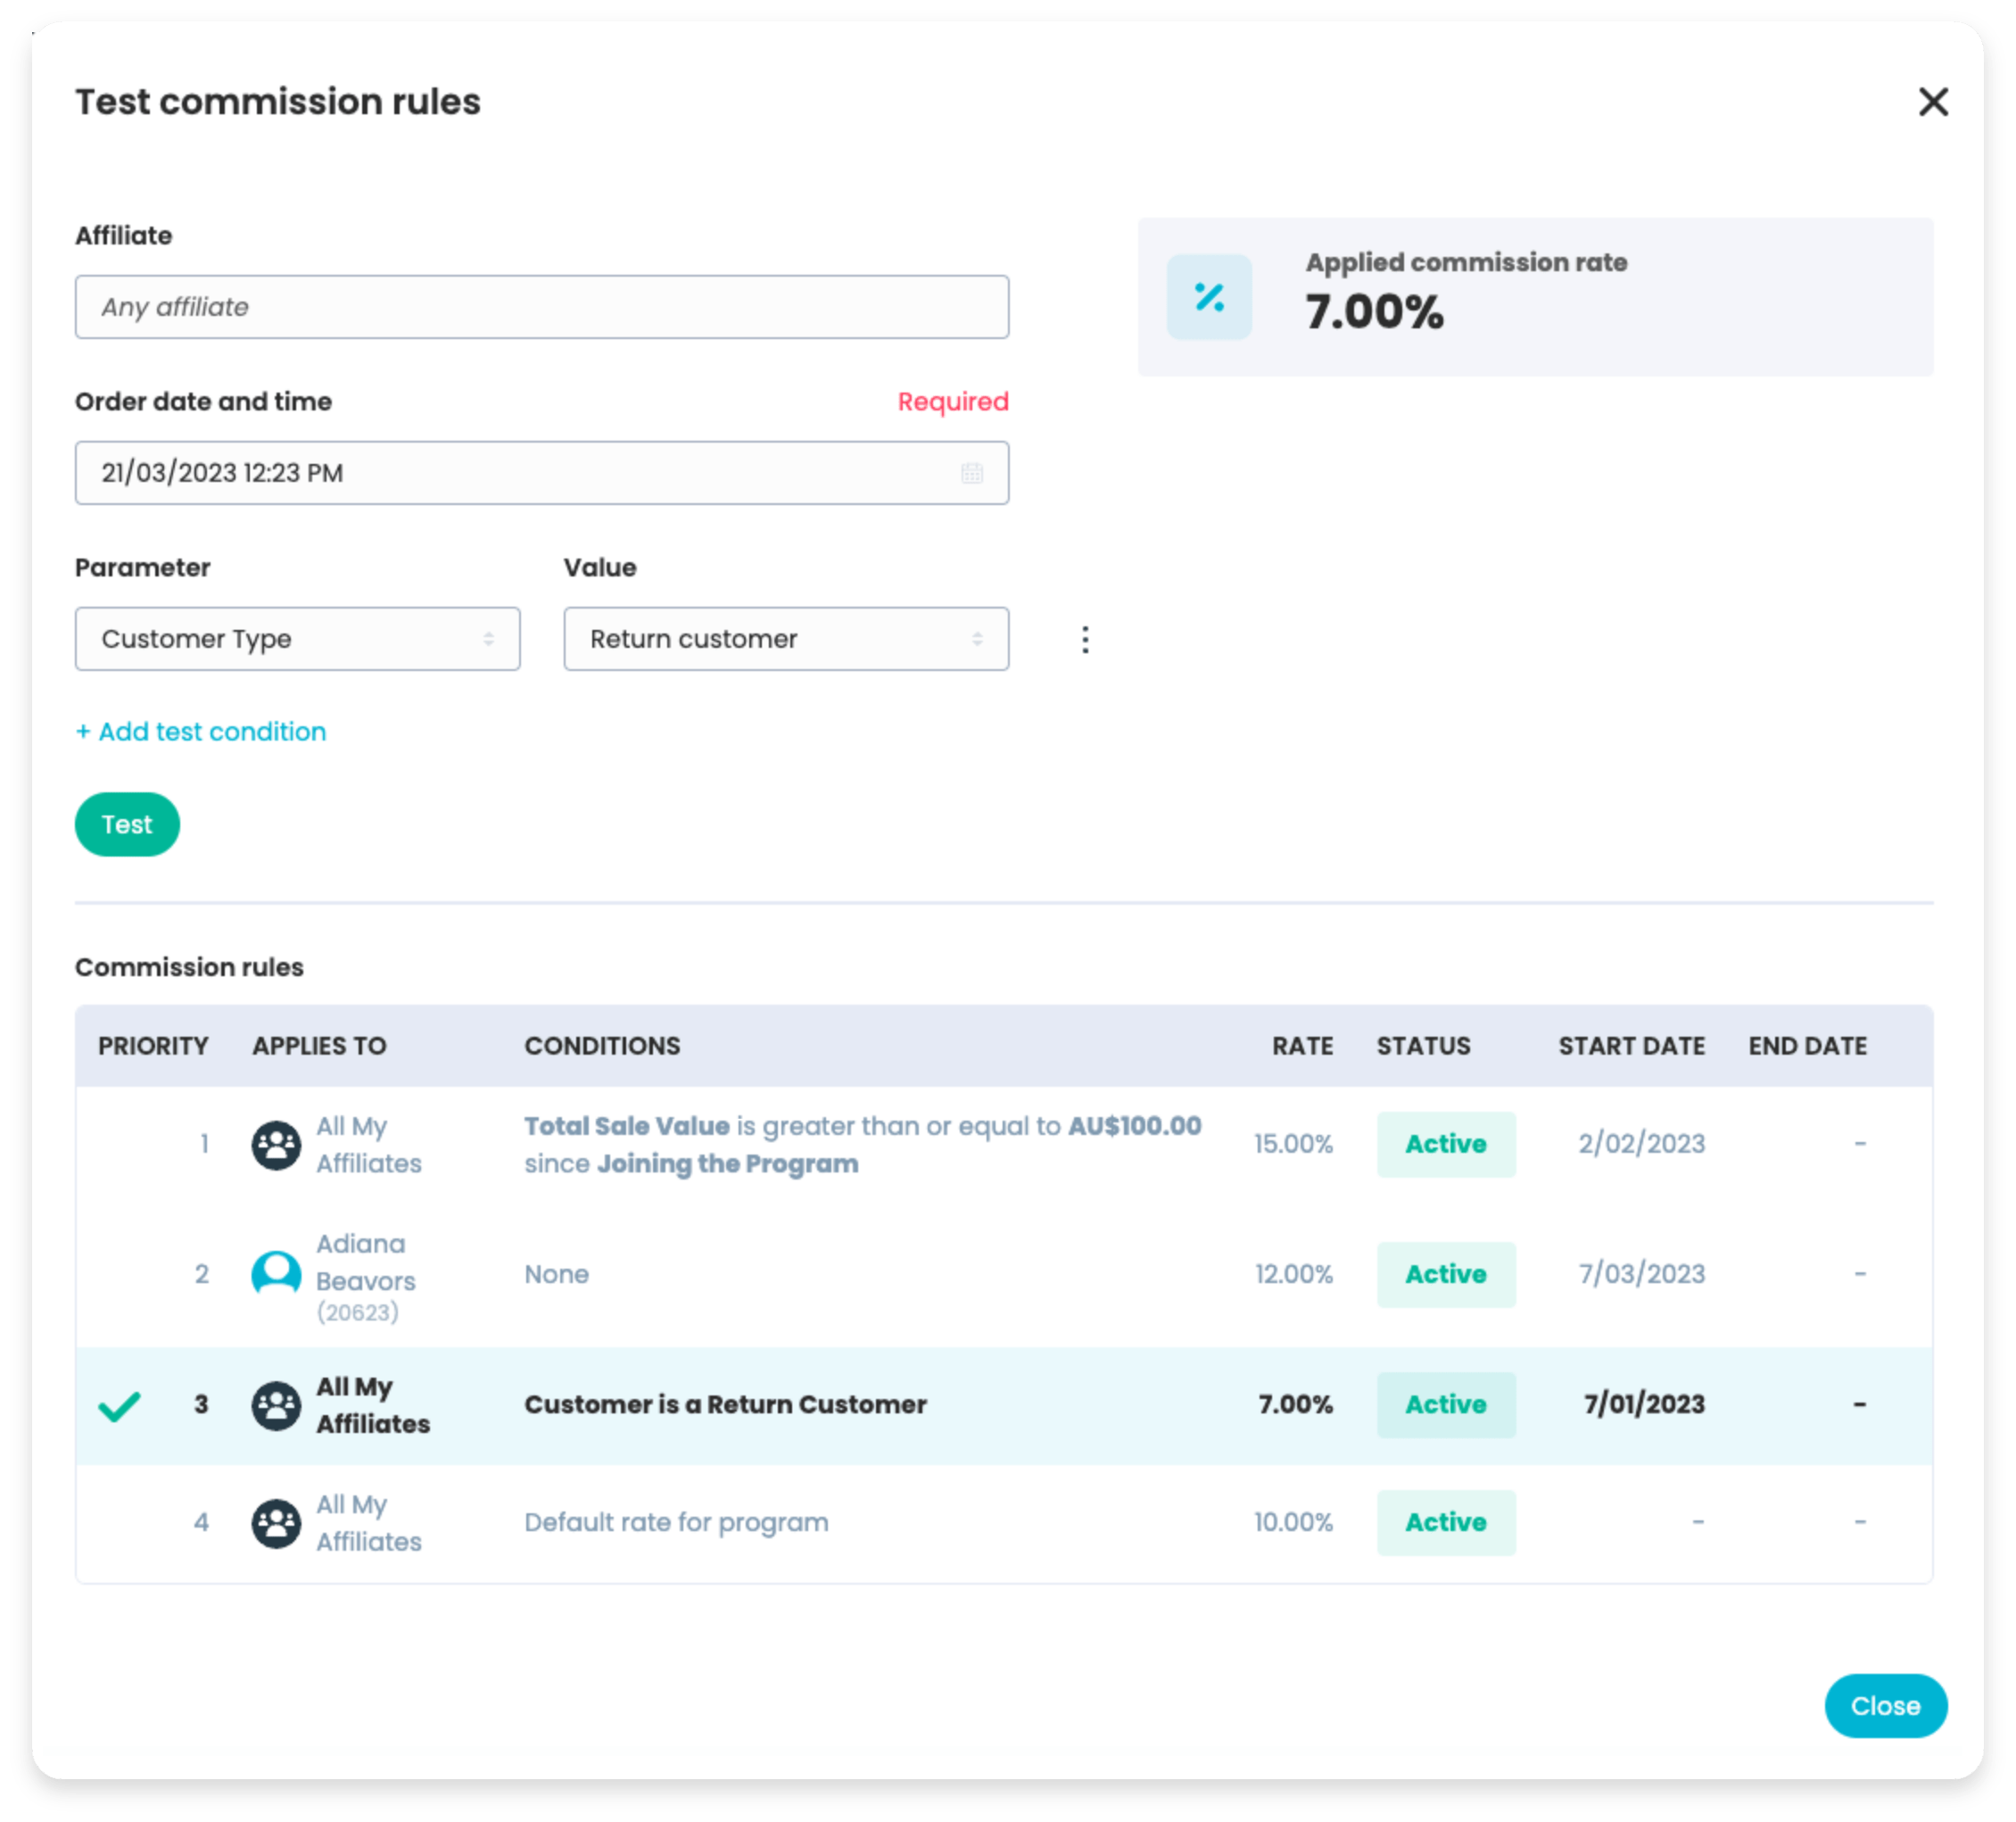Click the order date and time field
The height and width of the screenshot is (1822, 2016).
520,473
